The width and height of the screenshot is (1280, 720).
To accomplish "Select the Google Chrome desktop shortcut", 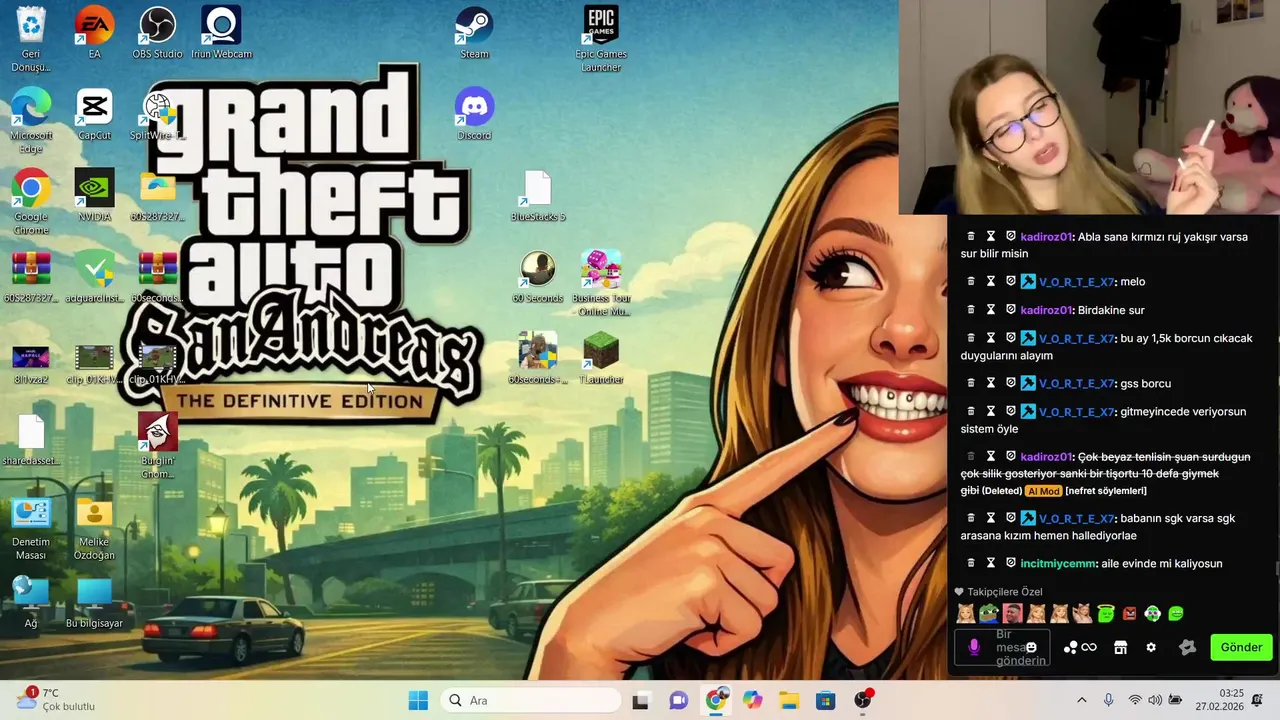I will 31,202.
